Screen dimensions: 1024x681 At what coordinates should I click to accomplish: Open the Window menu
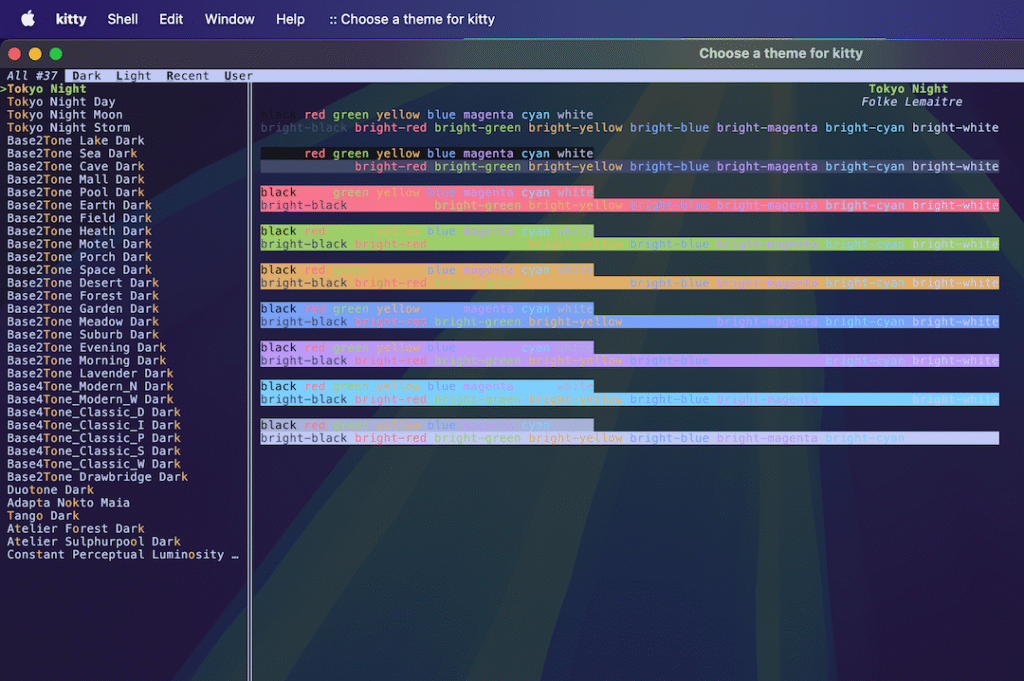coord(229,19)
